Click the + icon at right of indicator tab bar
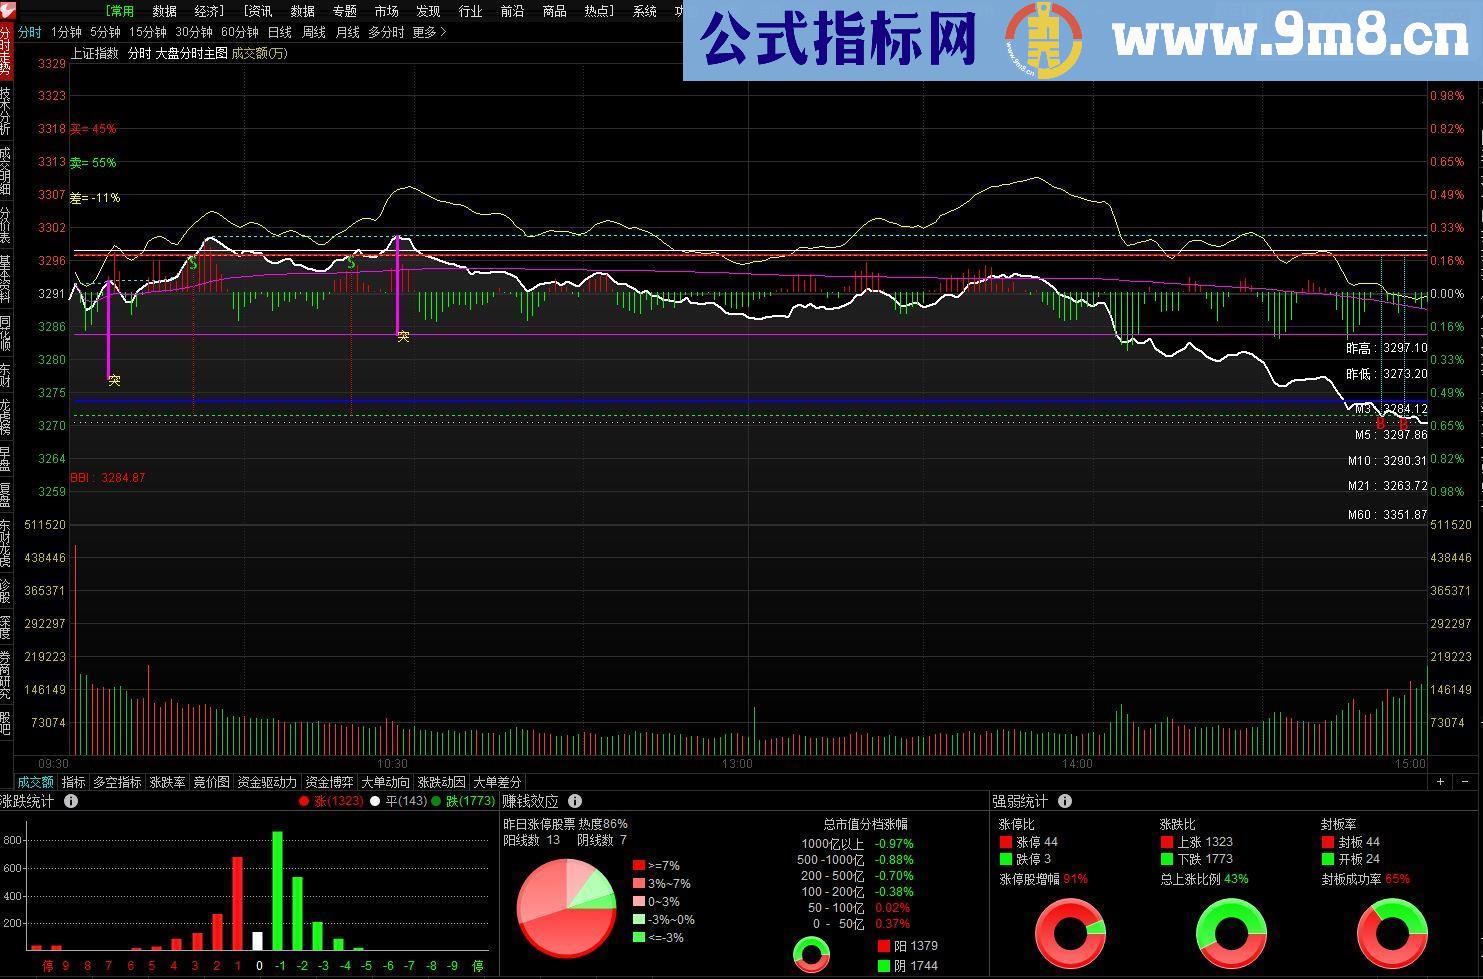 tap(1441, 783)
